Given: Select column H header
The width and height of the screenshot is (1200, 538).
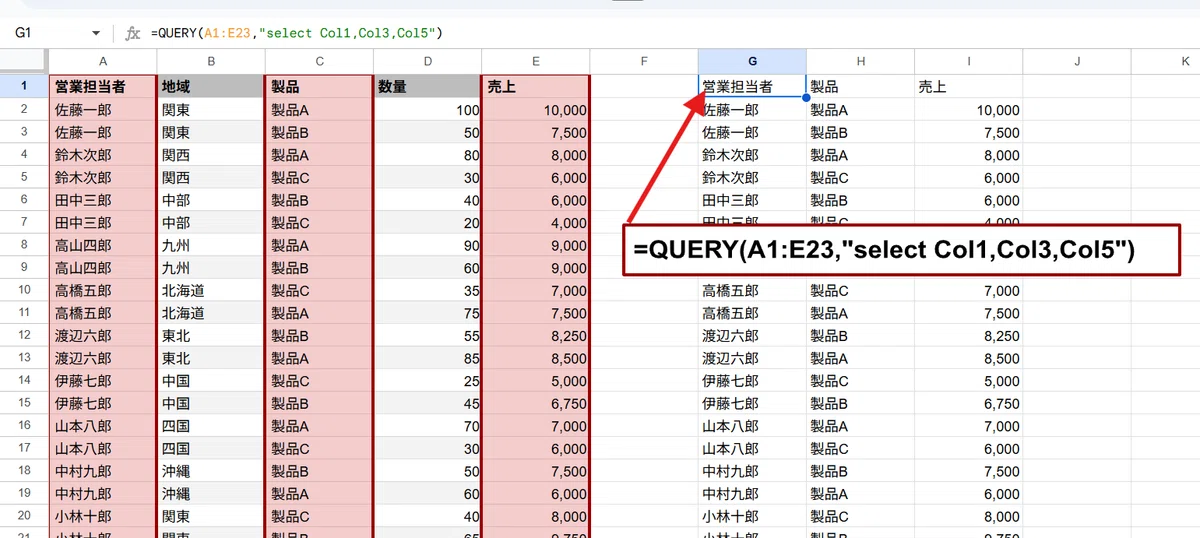Looking at the screenshot, I should (x=860, y=61).
